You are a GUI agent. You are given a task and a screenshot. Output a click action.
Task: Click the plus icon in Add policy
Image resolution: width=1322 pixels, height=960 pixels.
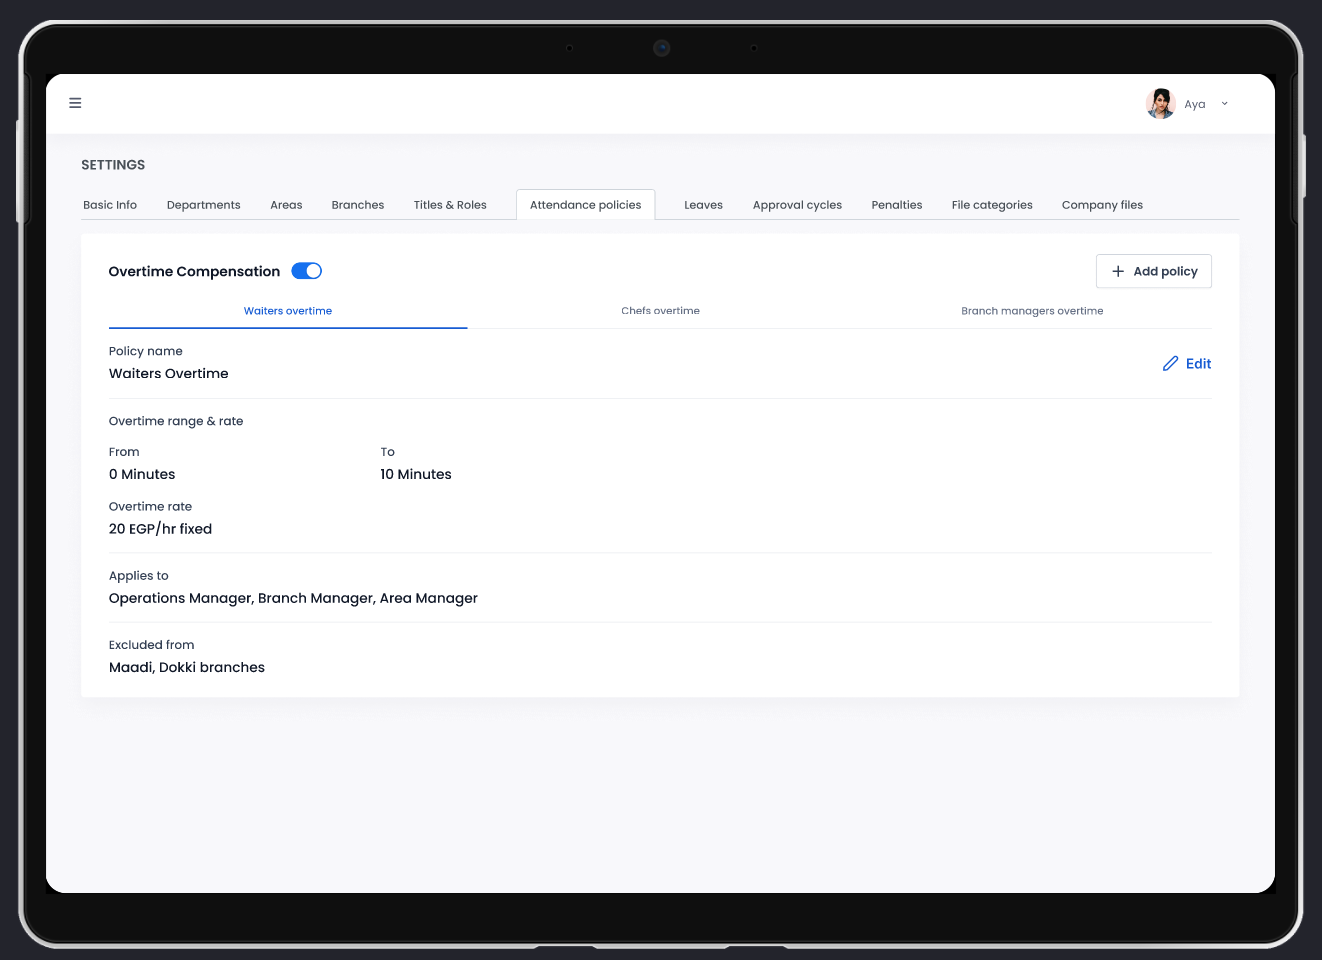(1118, 271)
